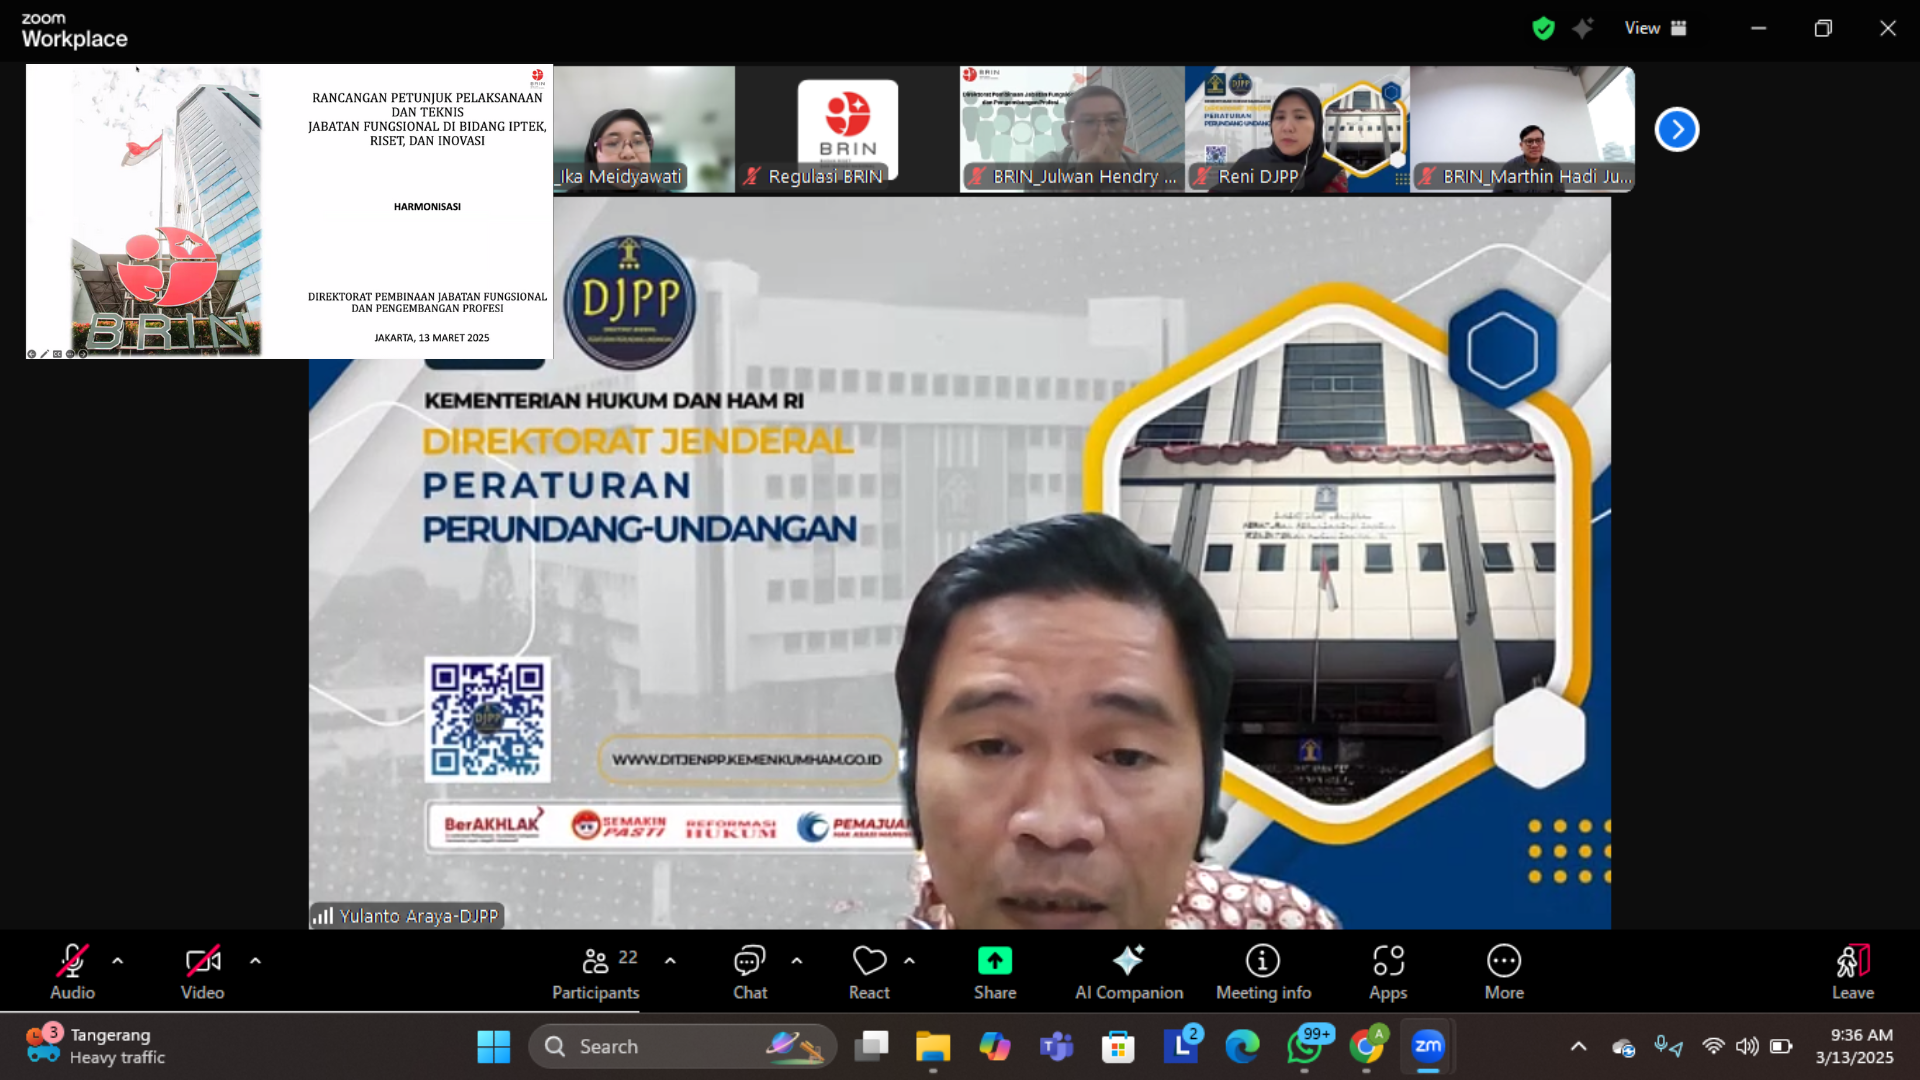Click the shared presentation slide preview
Viewport: 1920px width, 1080px height.
[x=289, y=212]
